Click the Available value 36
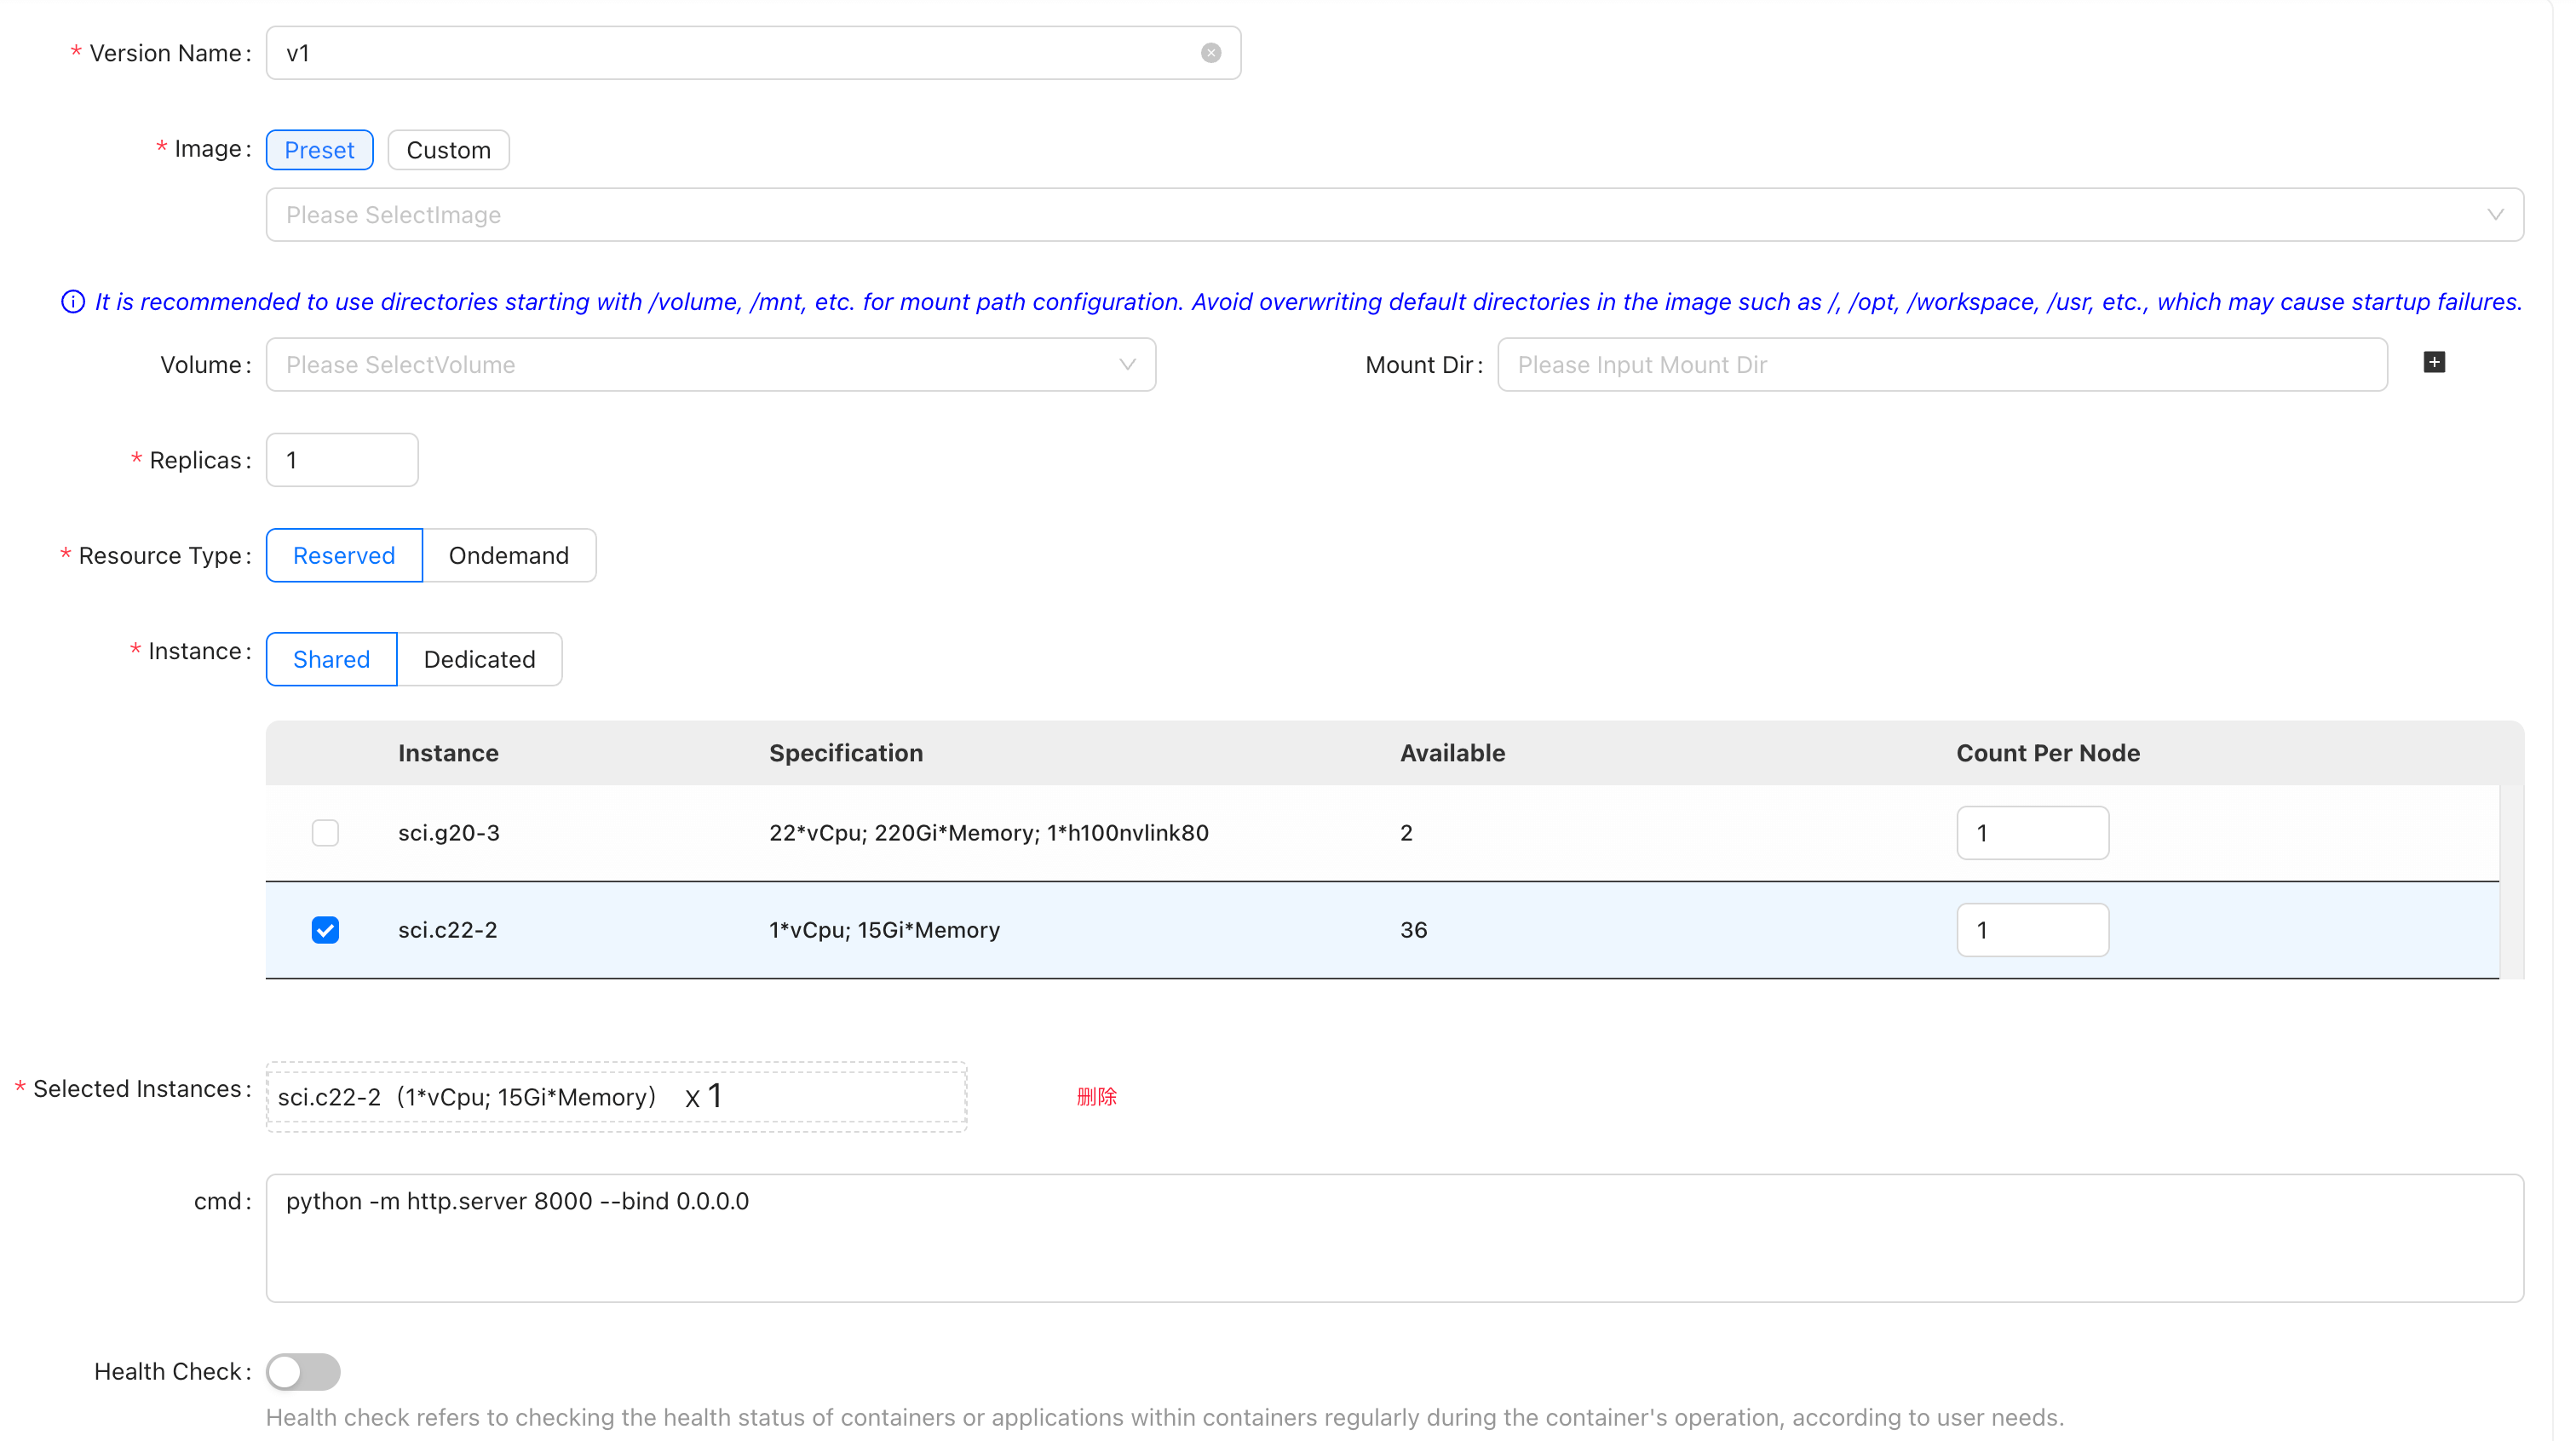 click(1413, 930)
